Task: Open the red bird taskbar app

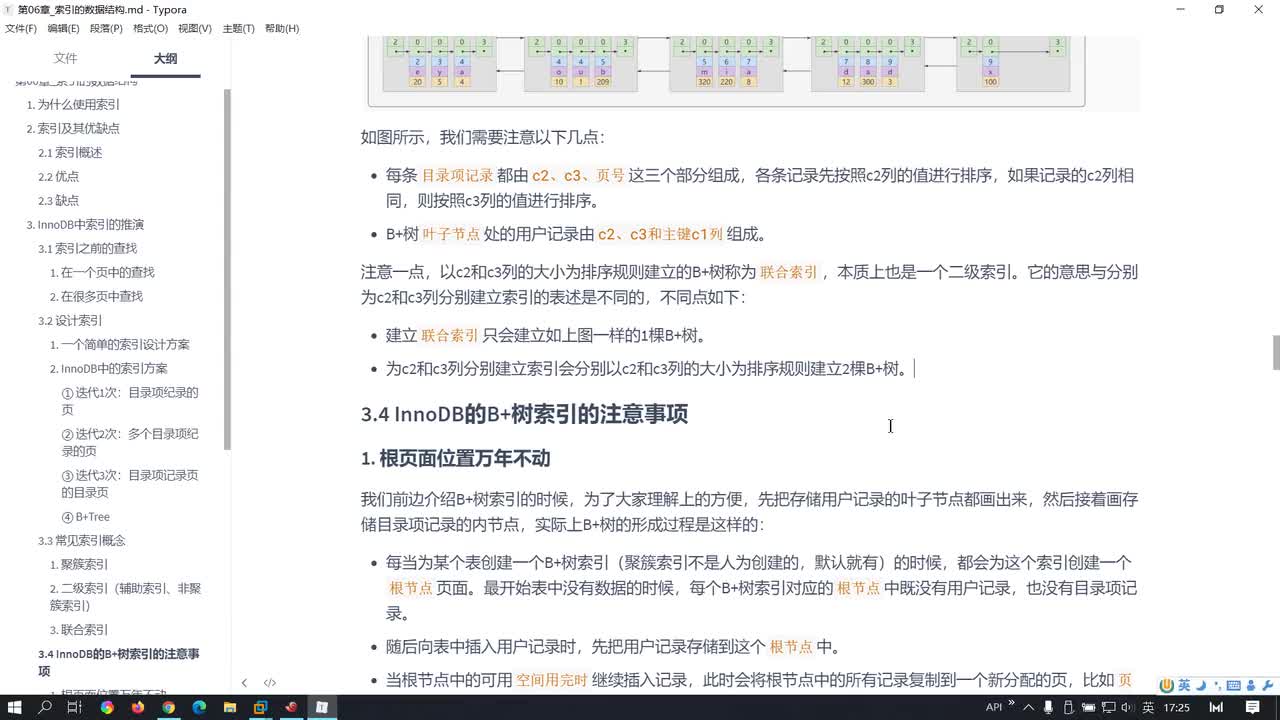Action: pyautogui.click(x=291, y=707)
